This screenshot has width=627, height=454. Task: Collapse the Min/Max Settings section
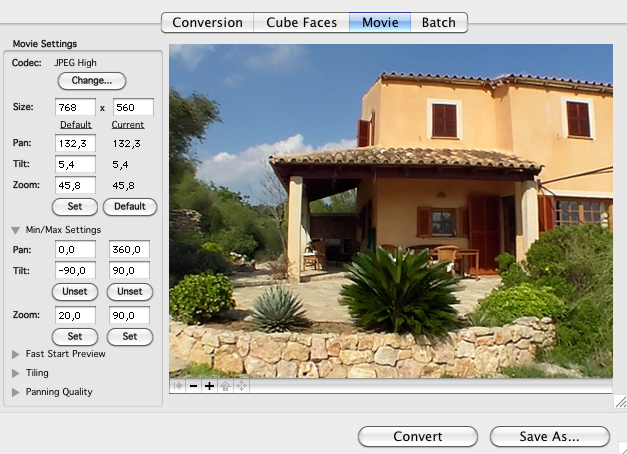pos(16,230)
